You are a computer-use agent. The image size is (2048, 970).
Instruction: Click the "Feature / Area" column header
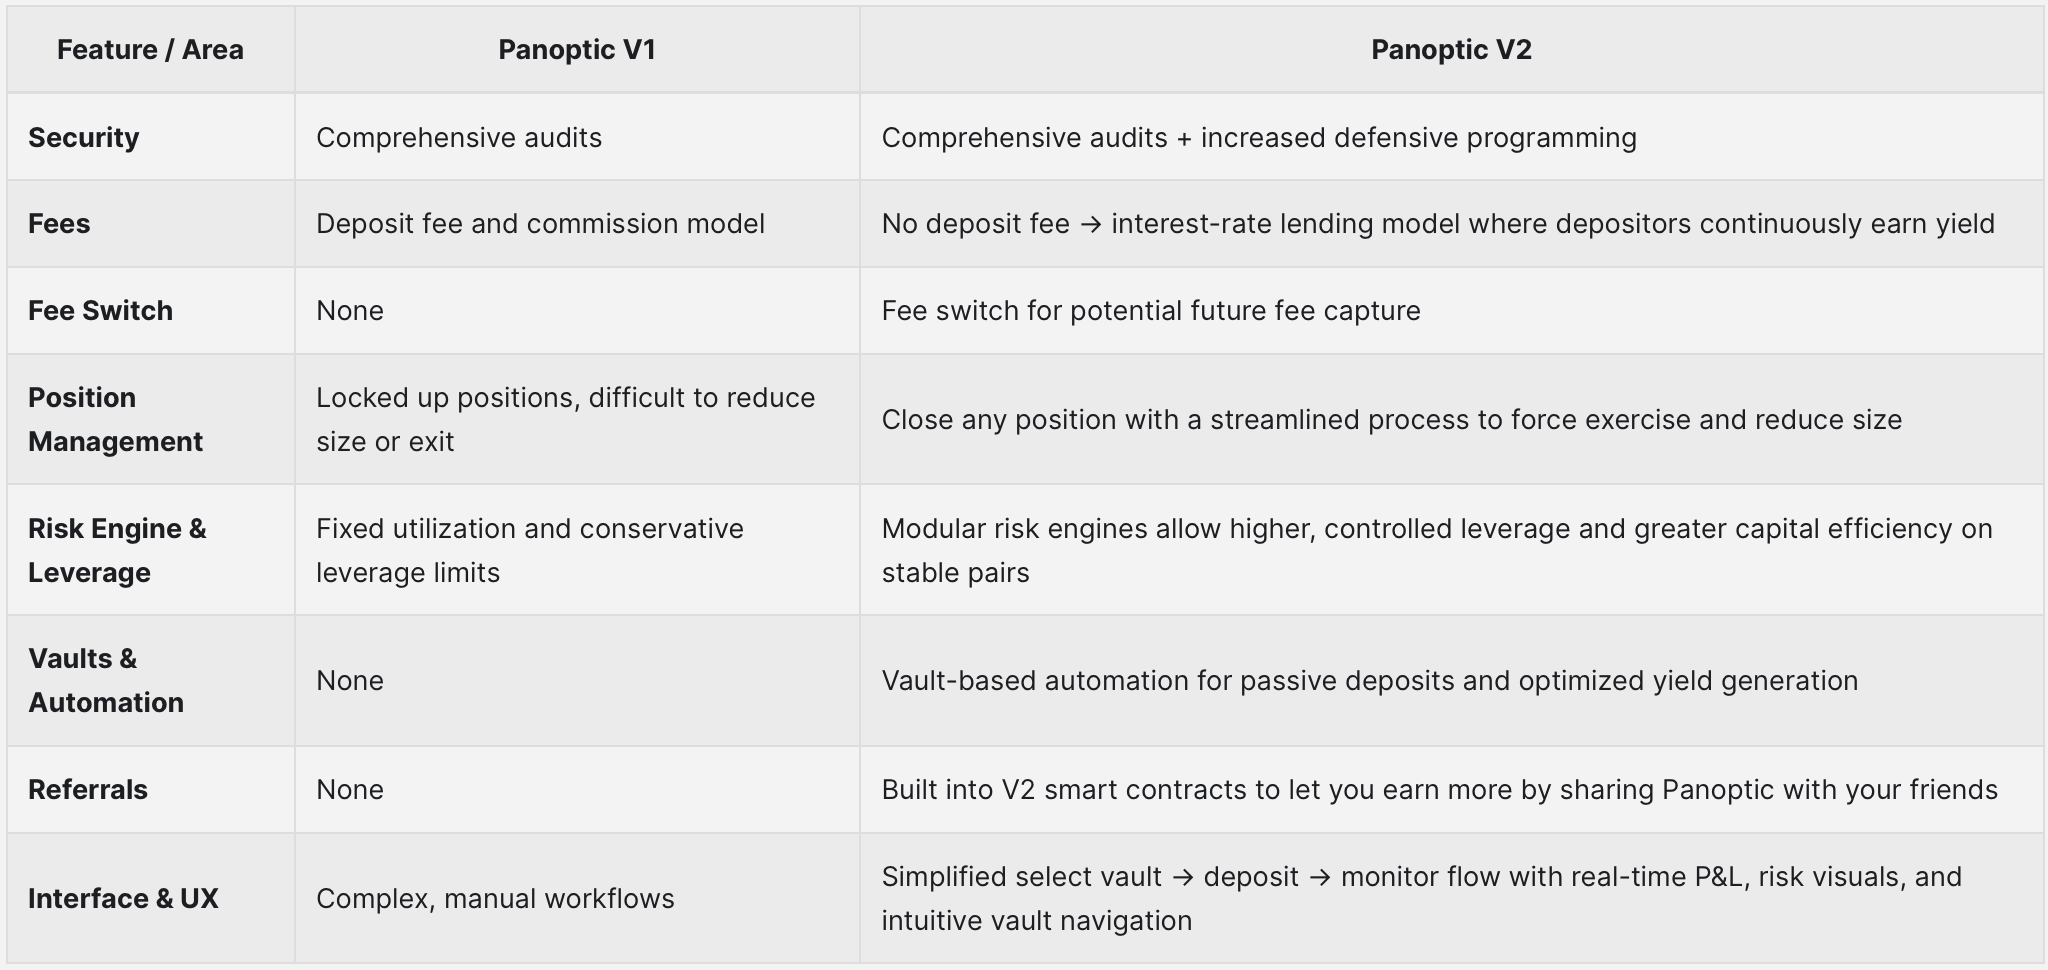click(x=150, y=50)
